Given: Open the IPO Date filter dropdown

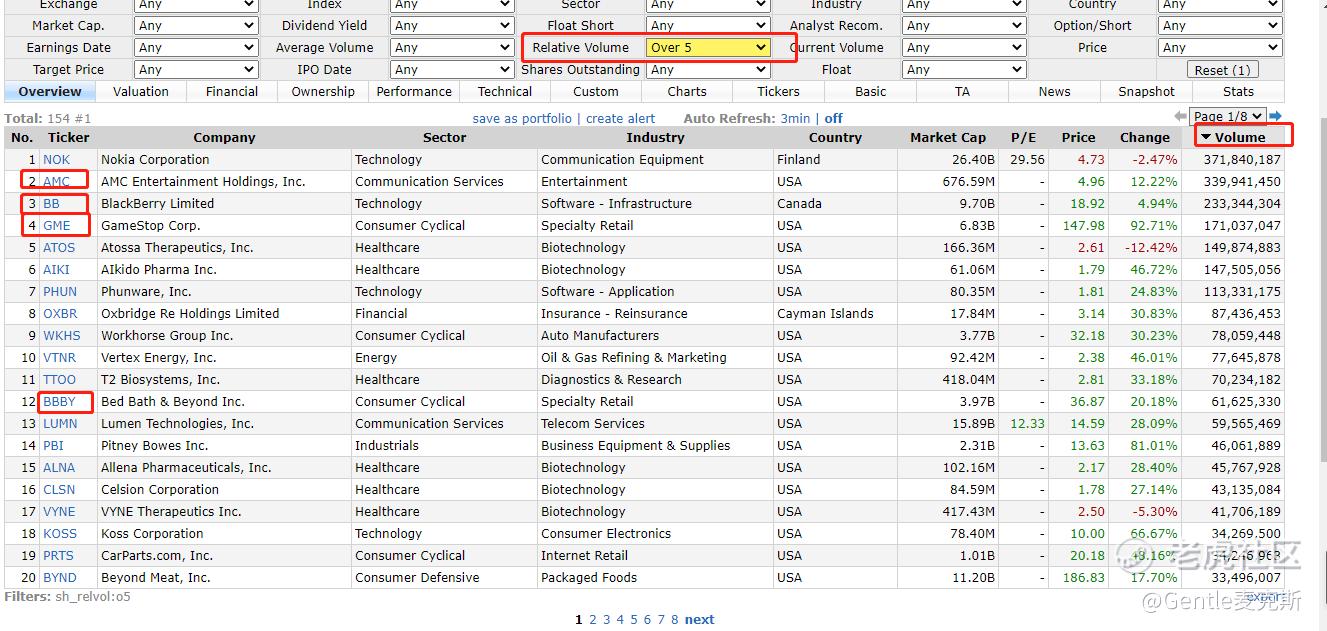Looking at the screenshot, I should 452,69.
